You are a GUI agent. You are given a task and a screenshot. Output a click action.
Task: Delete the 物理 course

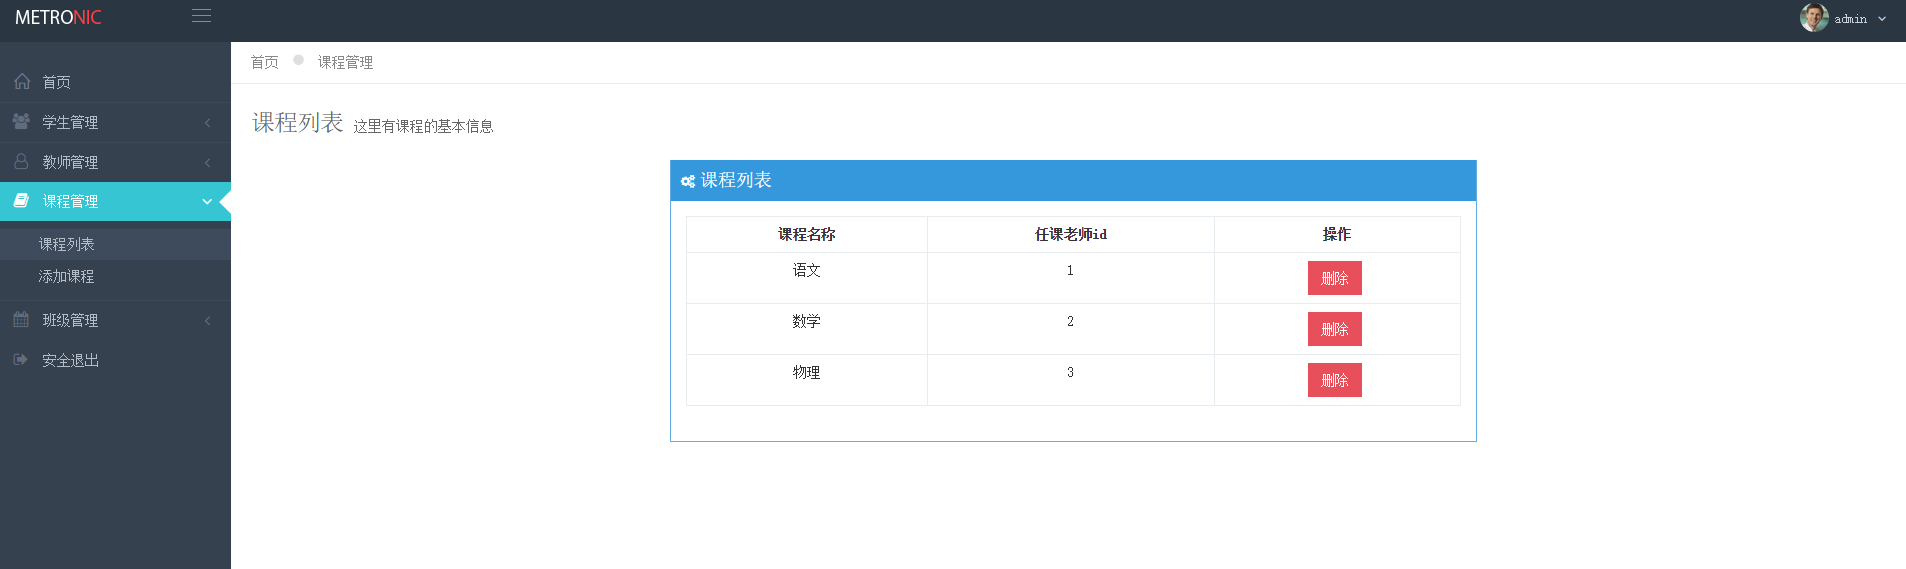click(x=1334, y=380)
